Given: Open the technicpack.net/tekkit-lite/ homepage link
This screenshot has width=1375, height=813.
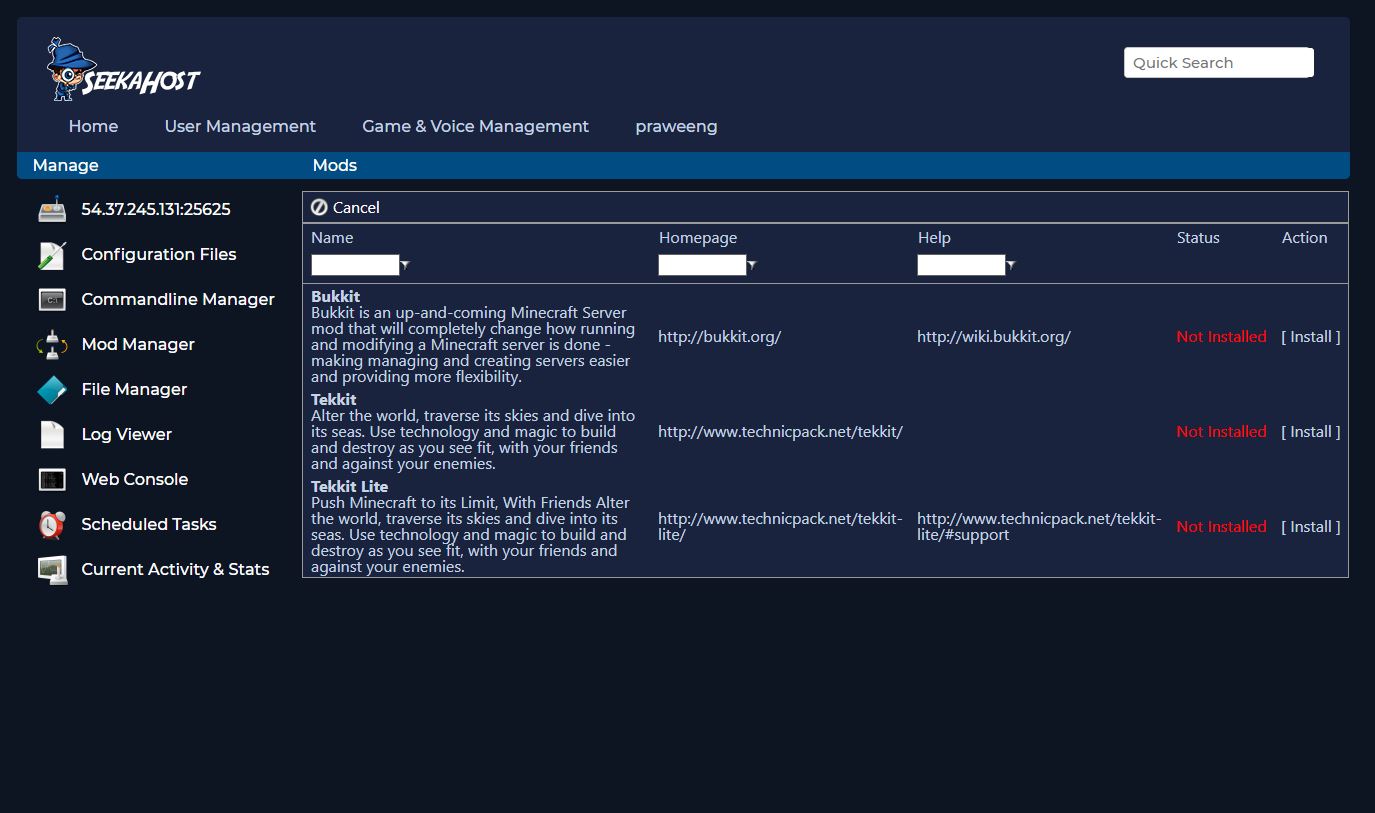Looking at the screenshot, I should pos(780,527).
